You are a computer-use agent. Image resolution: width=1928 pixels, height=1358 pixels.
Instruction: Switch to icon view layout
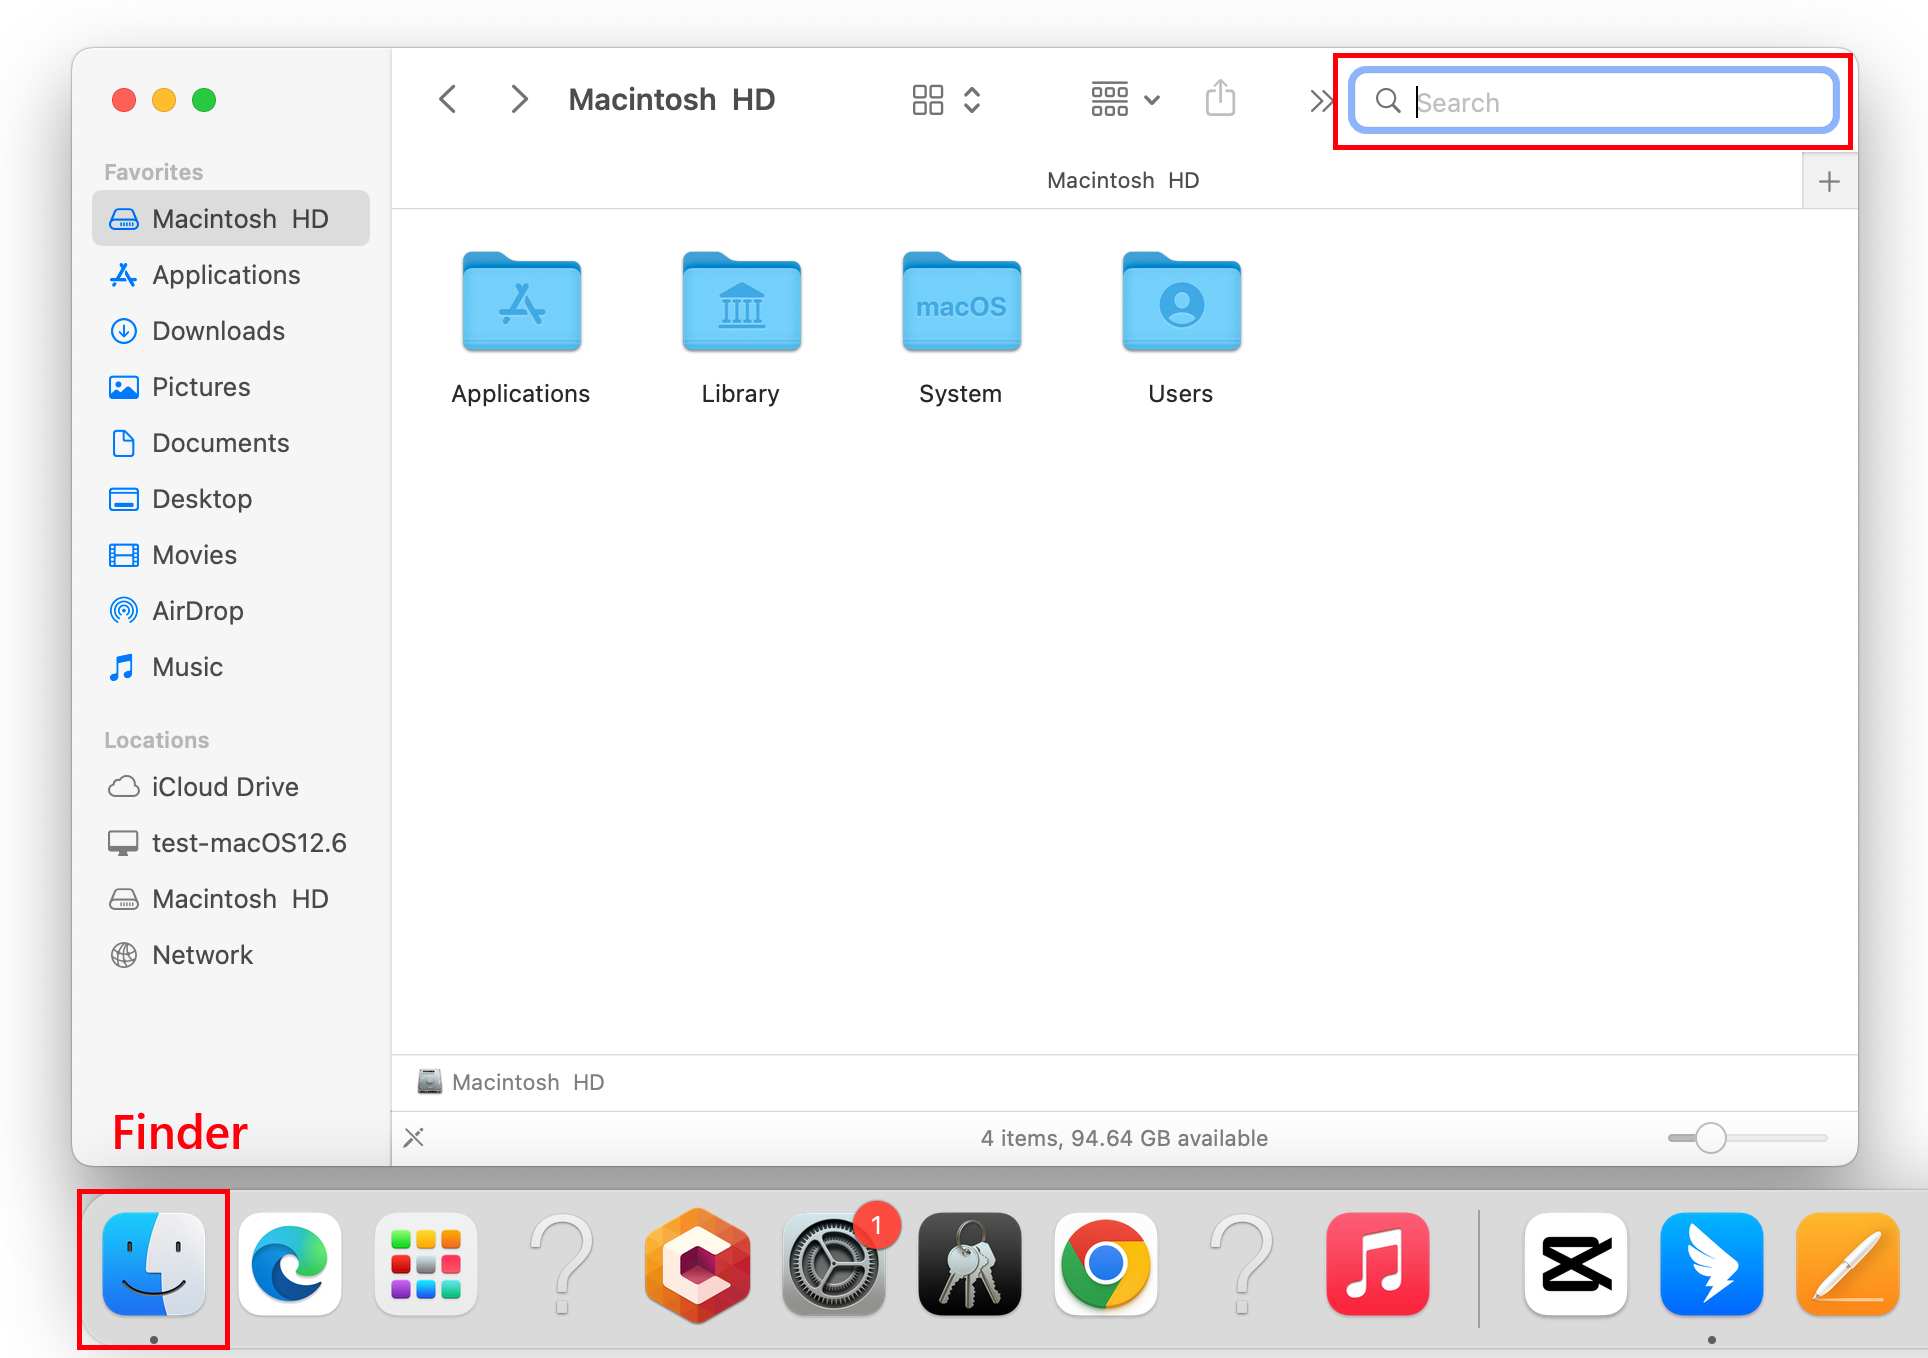(x=926, y=98)
